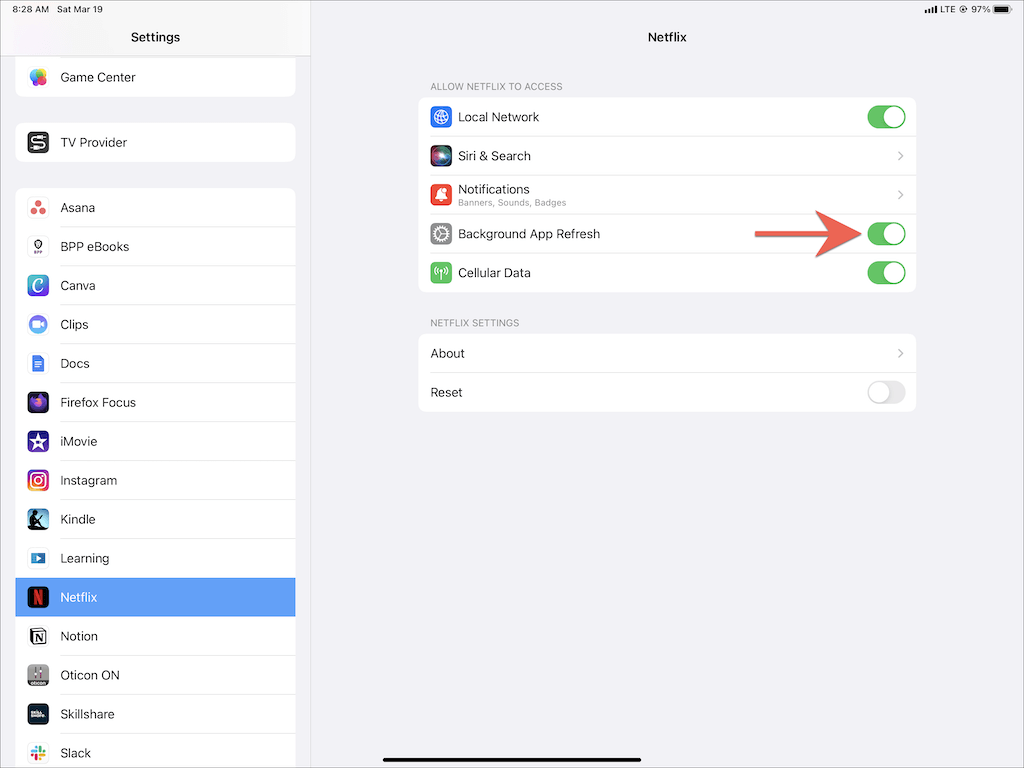Tap the green Cellular Data antenna icon
This screenshot has height=768, width=1024.
[441, 273]
